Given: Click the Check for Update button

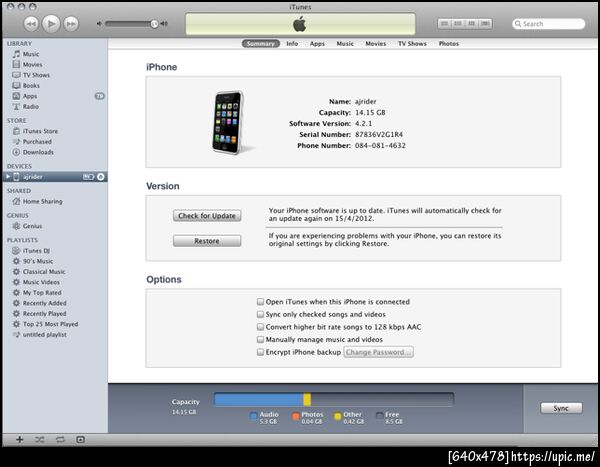Looking at the screenshot, I should [207, 216].
